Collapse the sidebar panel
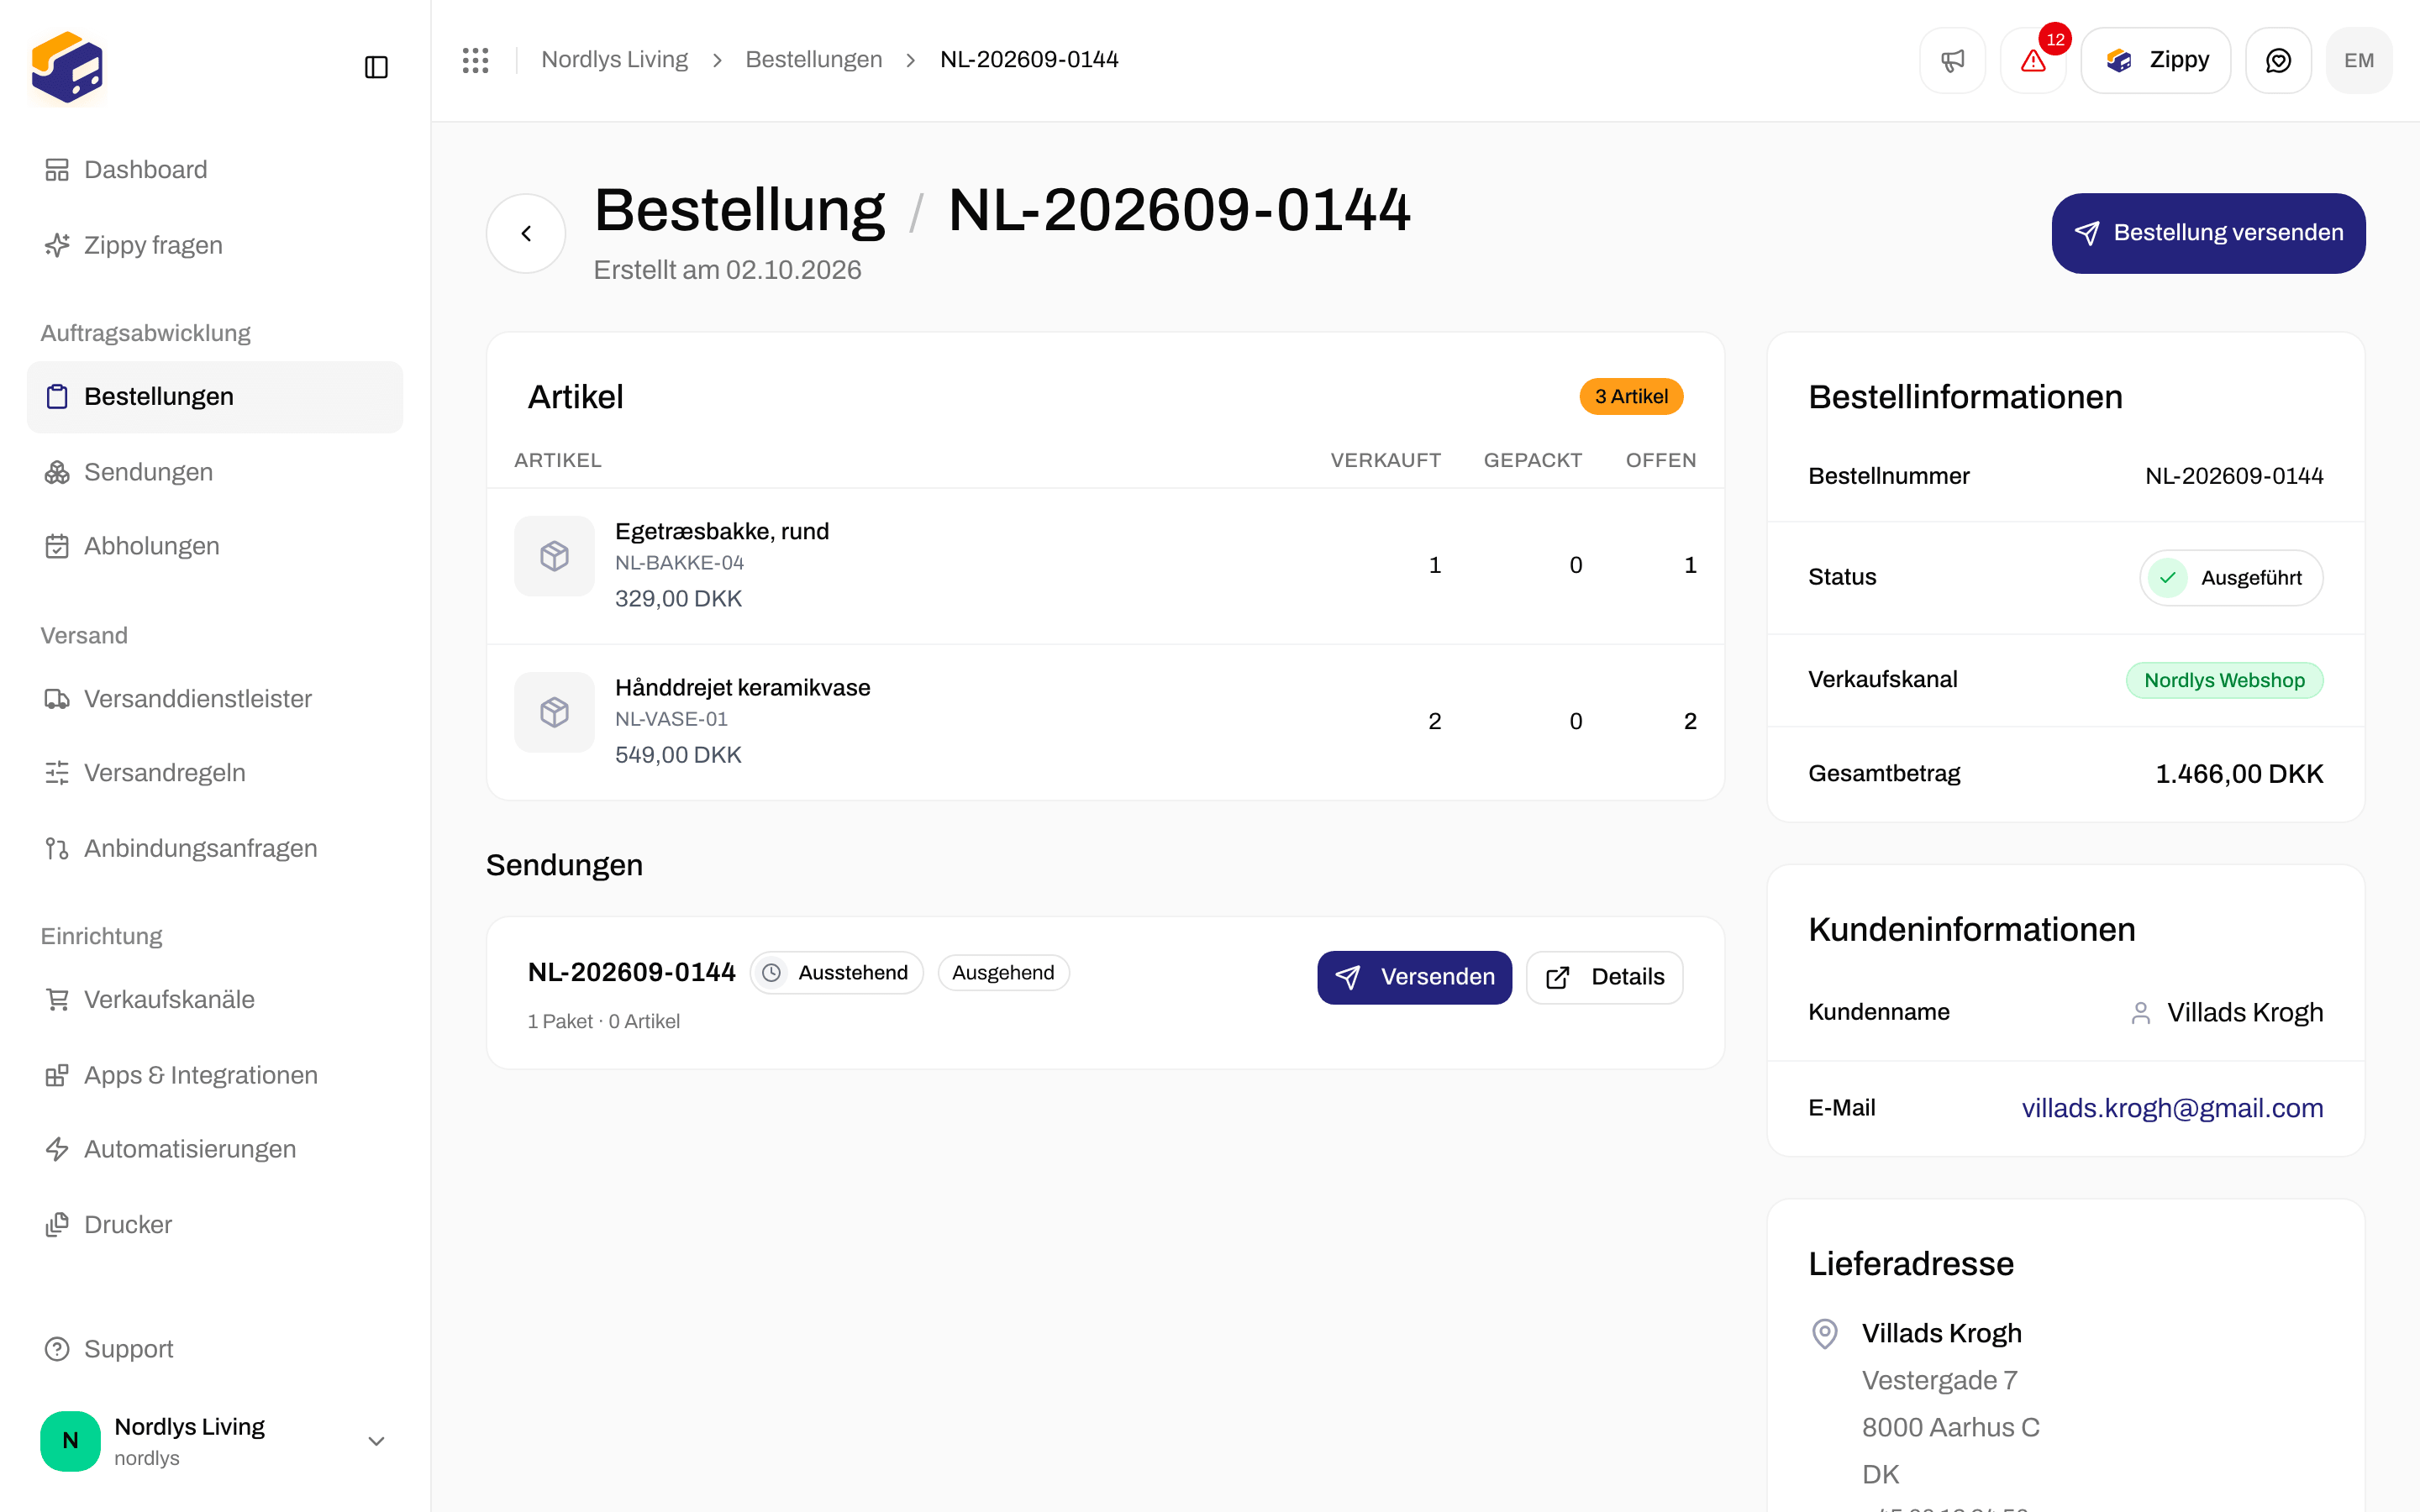 click(376, 67)
